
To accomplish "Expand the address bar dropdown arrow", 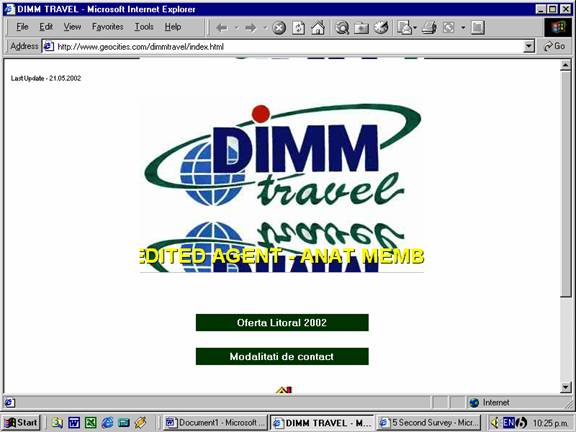I will tap(529, 46).
